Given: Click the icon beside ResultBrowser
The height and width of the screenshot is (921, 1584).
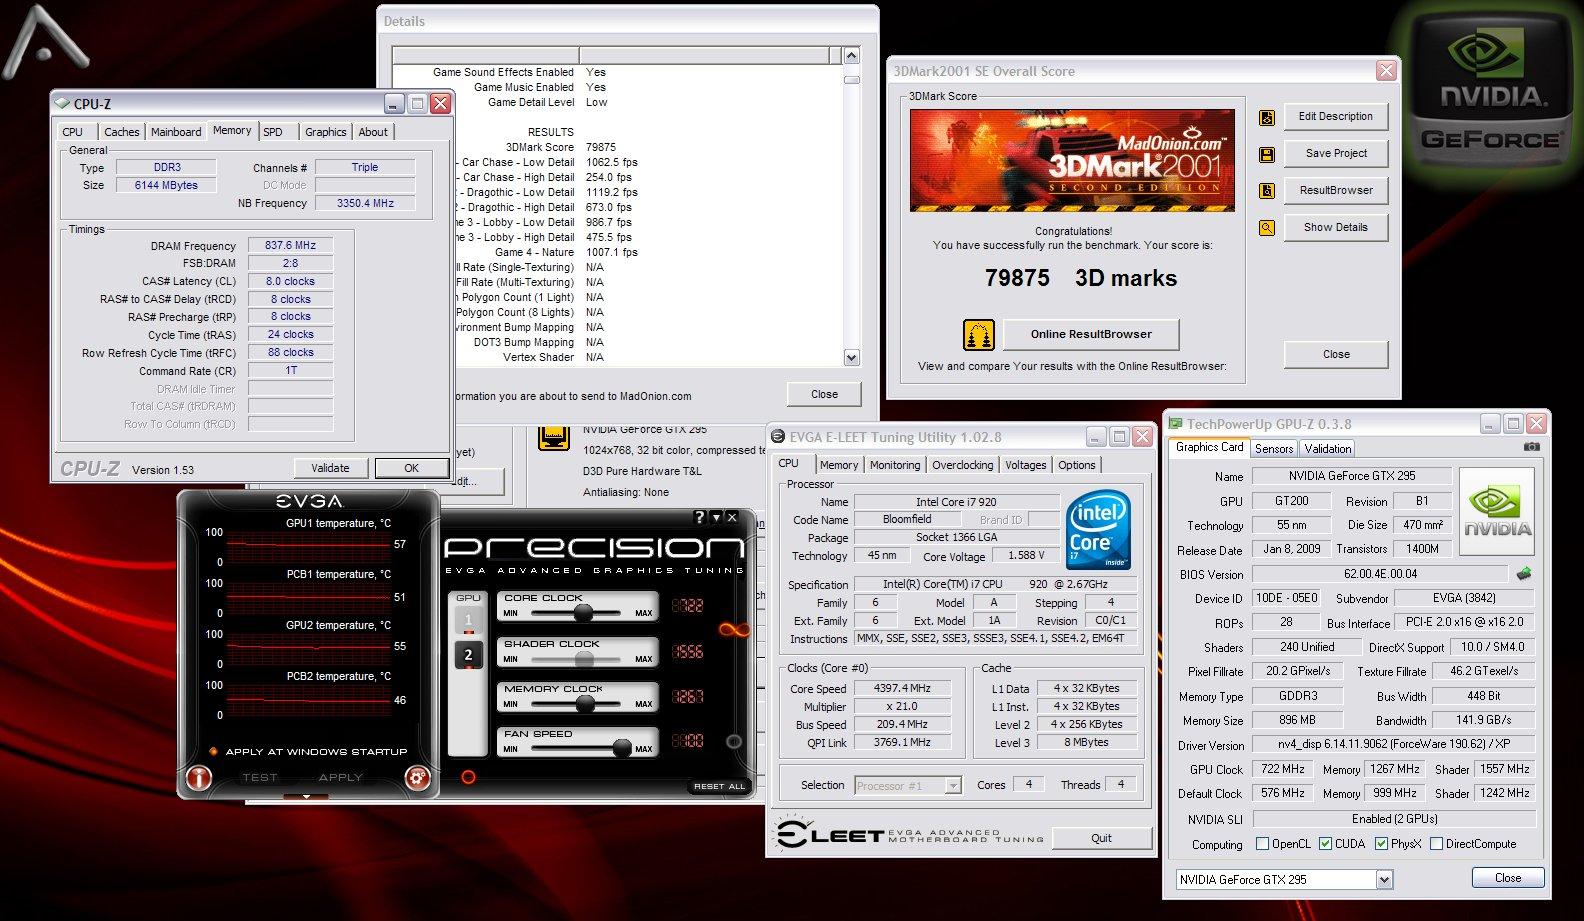Looking at the screenshot, I should (x=1267, y=191).
